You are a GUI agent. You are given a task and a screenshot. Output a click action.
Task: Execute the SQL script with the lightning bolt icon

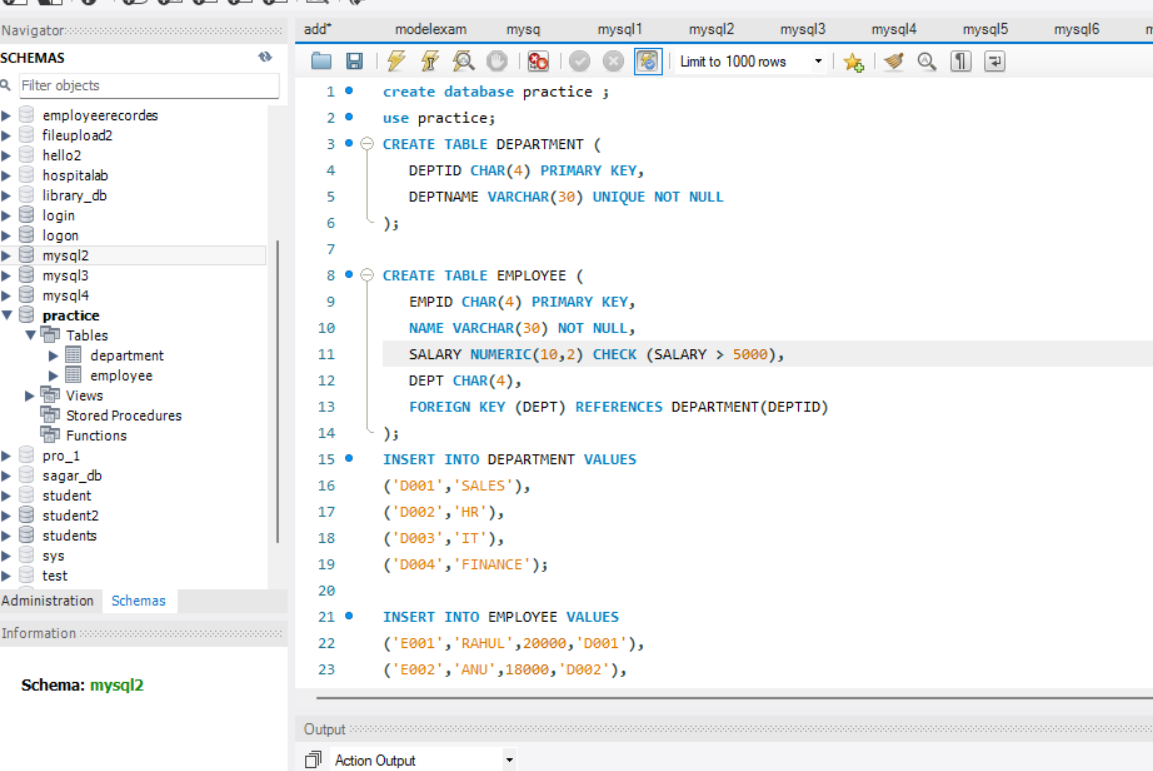click(396, 61)
